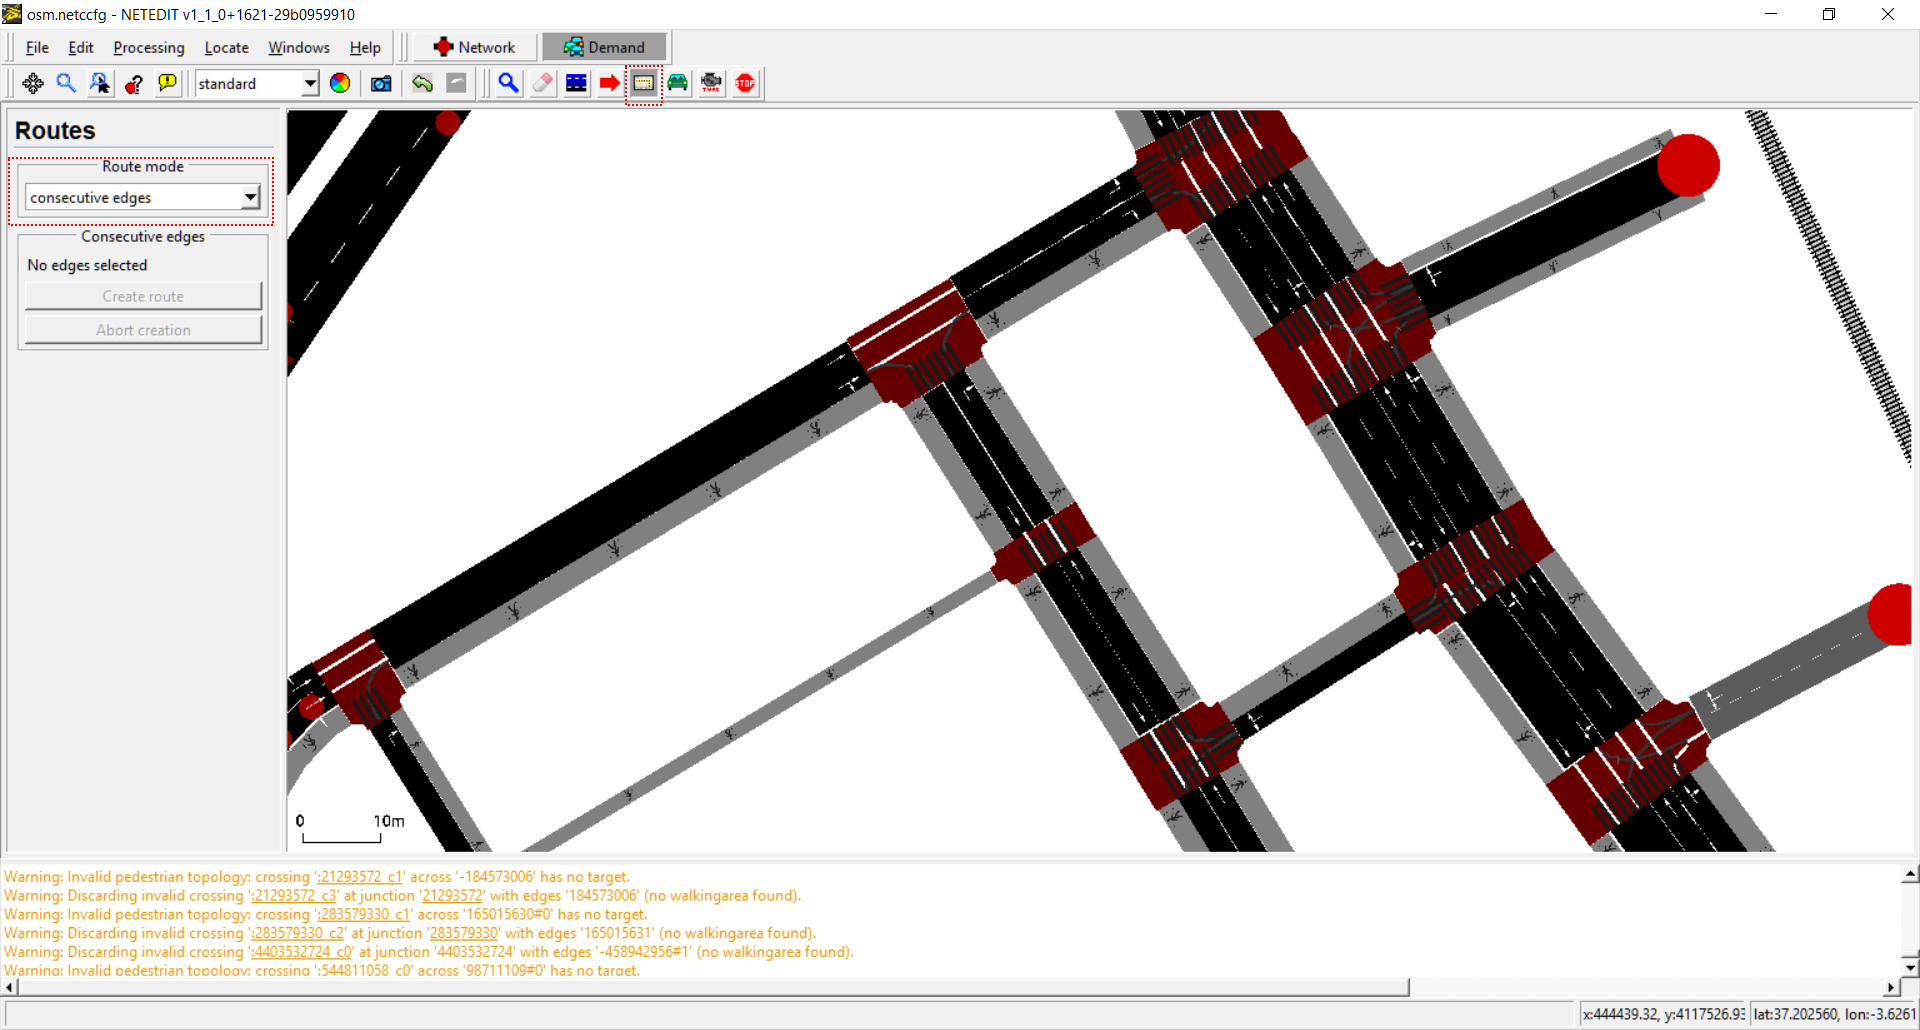
Task: Toggle tooltips speech bubble icon
Action: (167, 84)
